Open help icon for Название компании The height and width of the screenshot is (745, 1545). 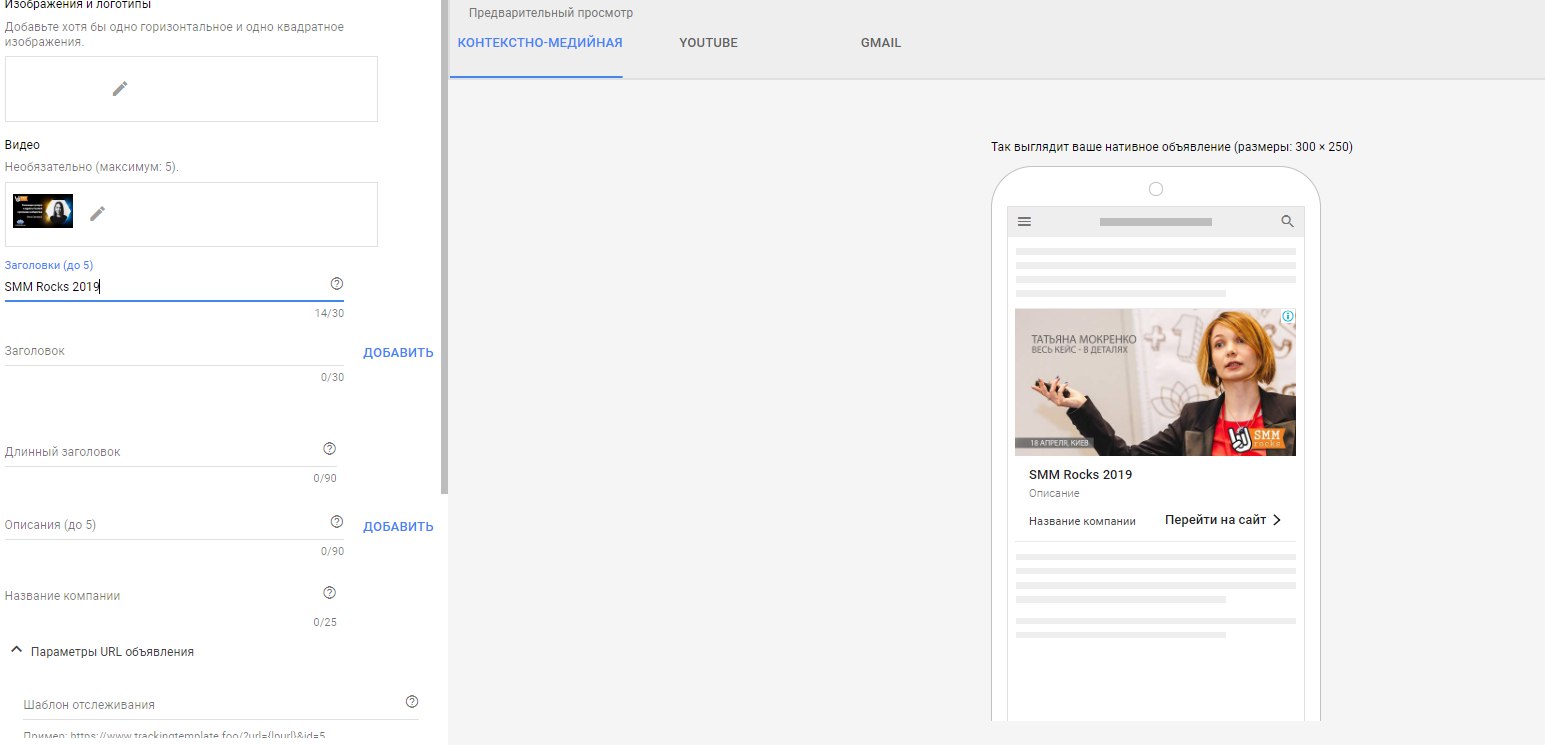pyautogui.click(x=330, y=592)
